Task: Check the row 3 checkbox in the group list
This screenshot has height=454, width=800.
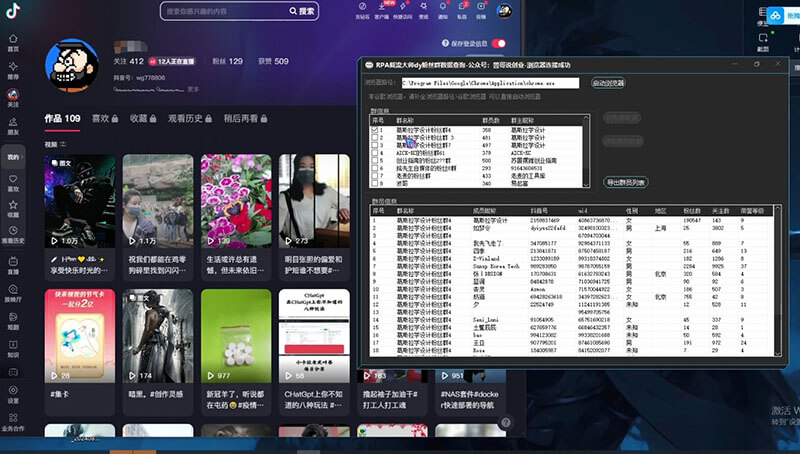Action: (x=375, y=145)
